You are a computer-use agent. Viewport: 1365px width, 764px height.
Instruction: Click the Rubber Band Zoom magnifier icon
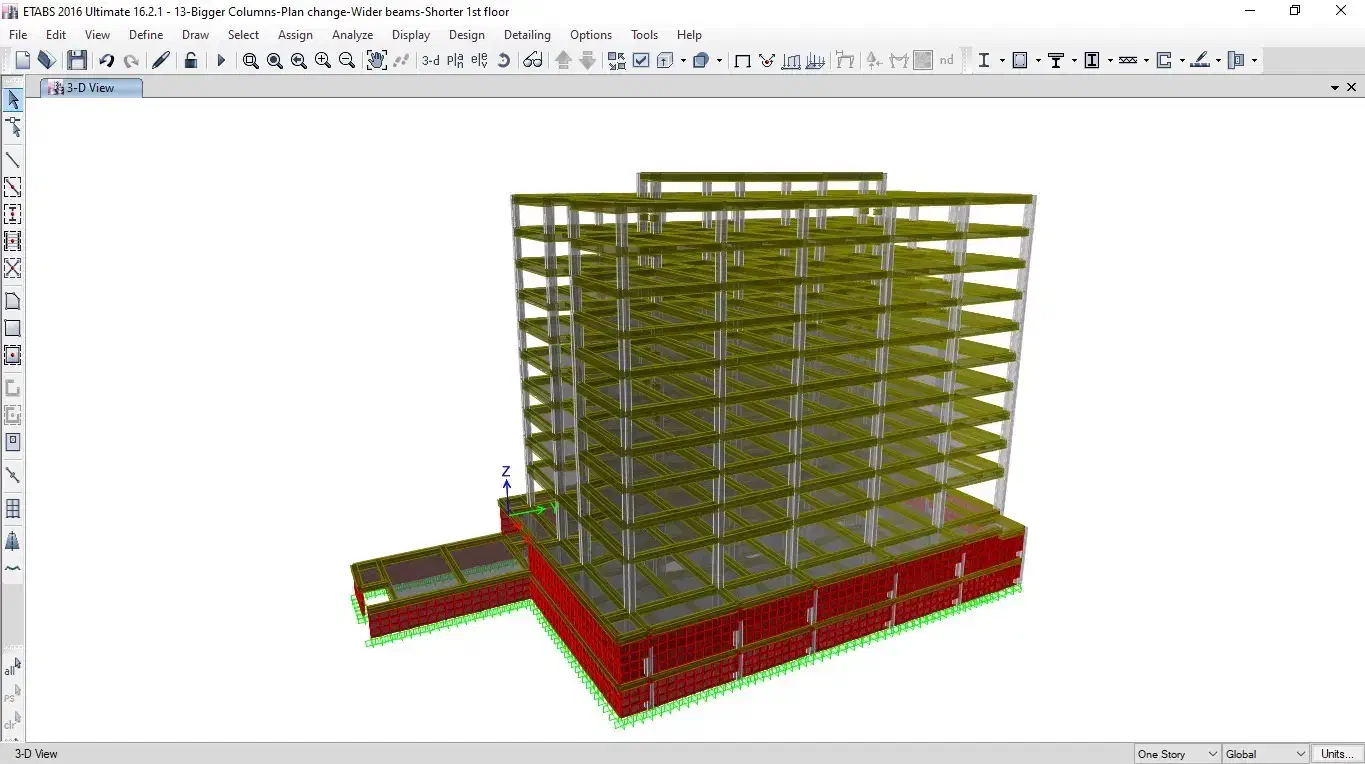(250, 61)
